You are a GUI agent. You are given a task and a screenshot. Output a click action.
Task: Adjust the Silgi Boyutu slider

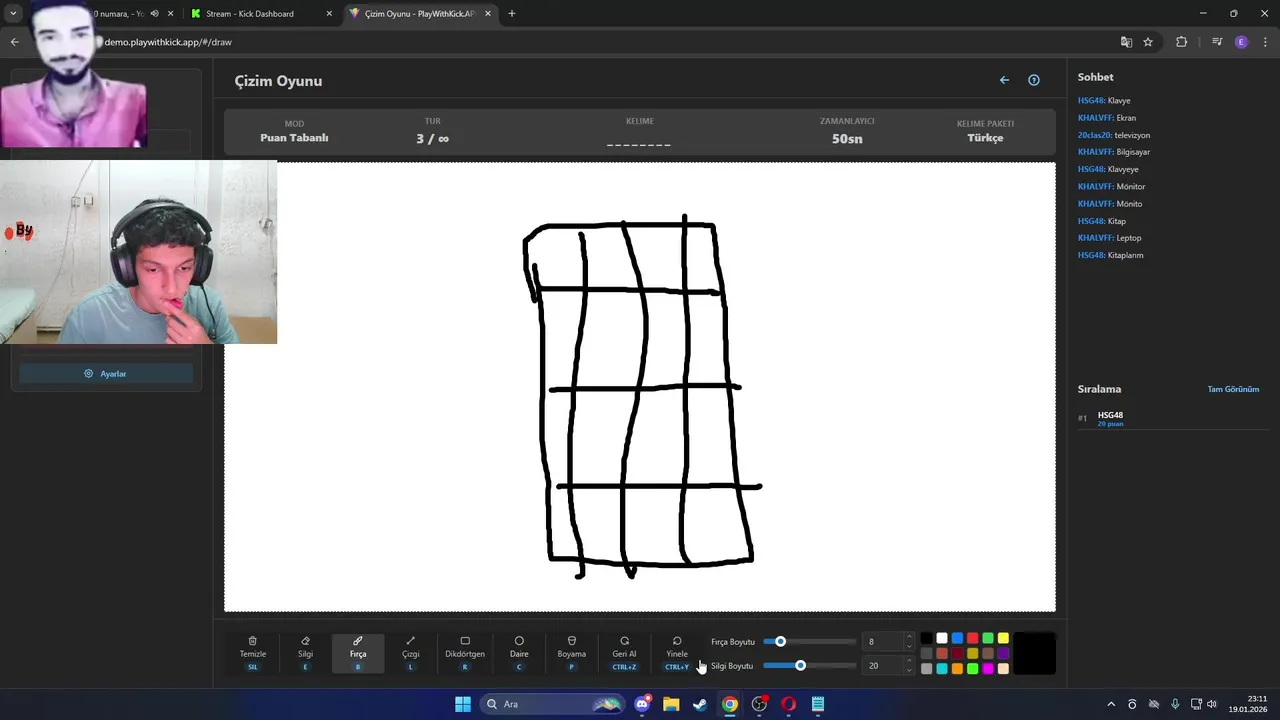pos(809,665)
